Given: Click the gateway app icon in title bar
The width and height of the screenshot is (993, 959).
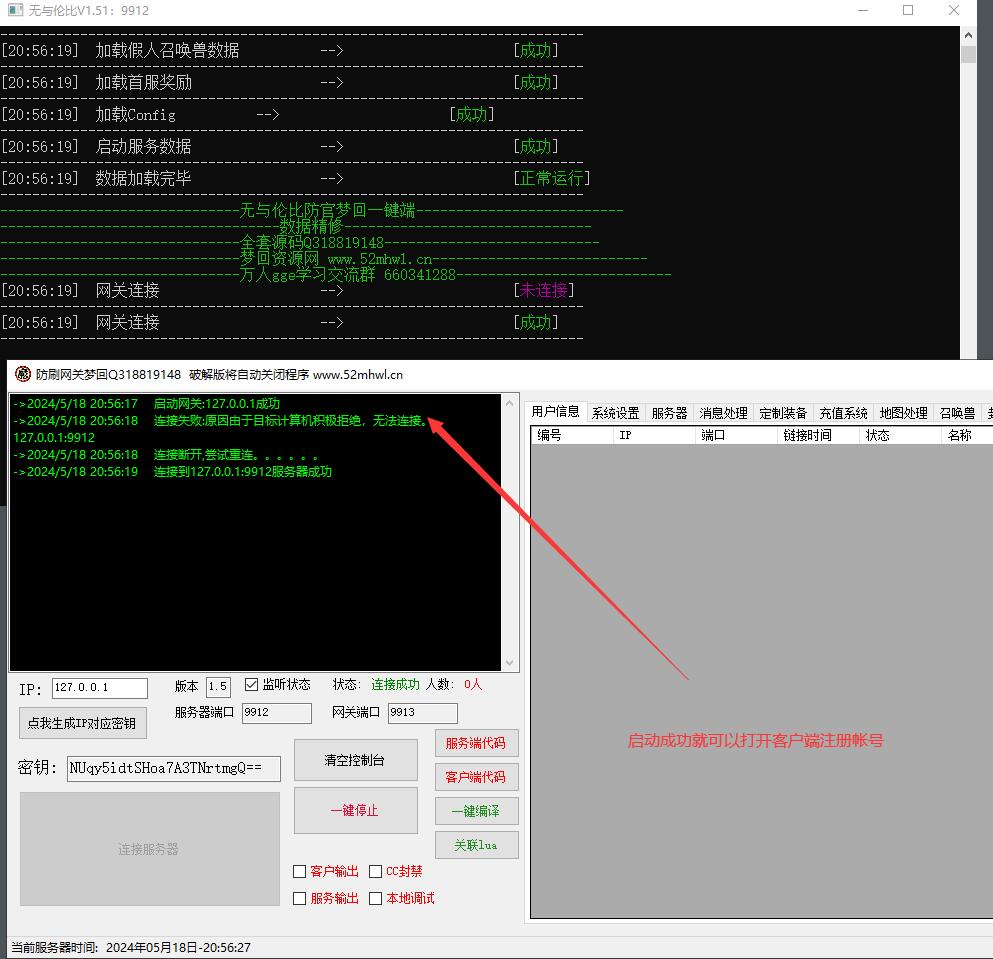Looking at the screenshot, I should (x=22, y=375).
